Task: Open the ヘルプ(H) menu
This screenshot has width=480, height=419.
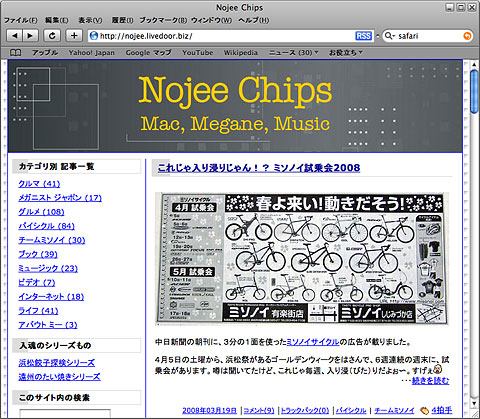Action: tap(253, 20)
